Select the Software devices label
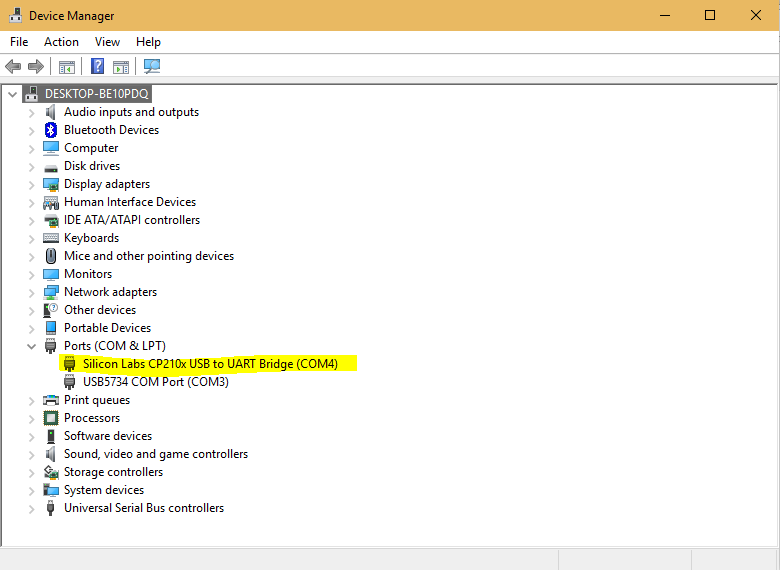This screenshot has height=570, width=780. 108,436
